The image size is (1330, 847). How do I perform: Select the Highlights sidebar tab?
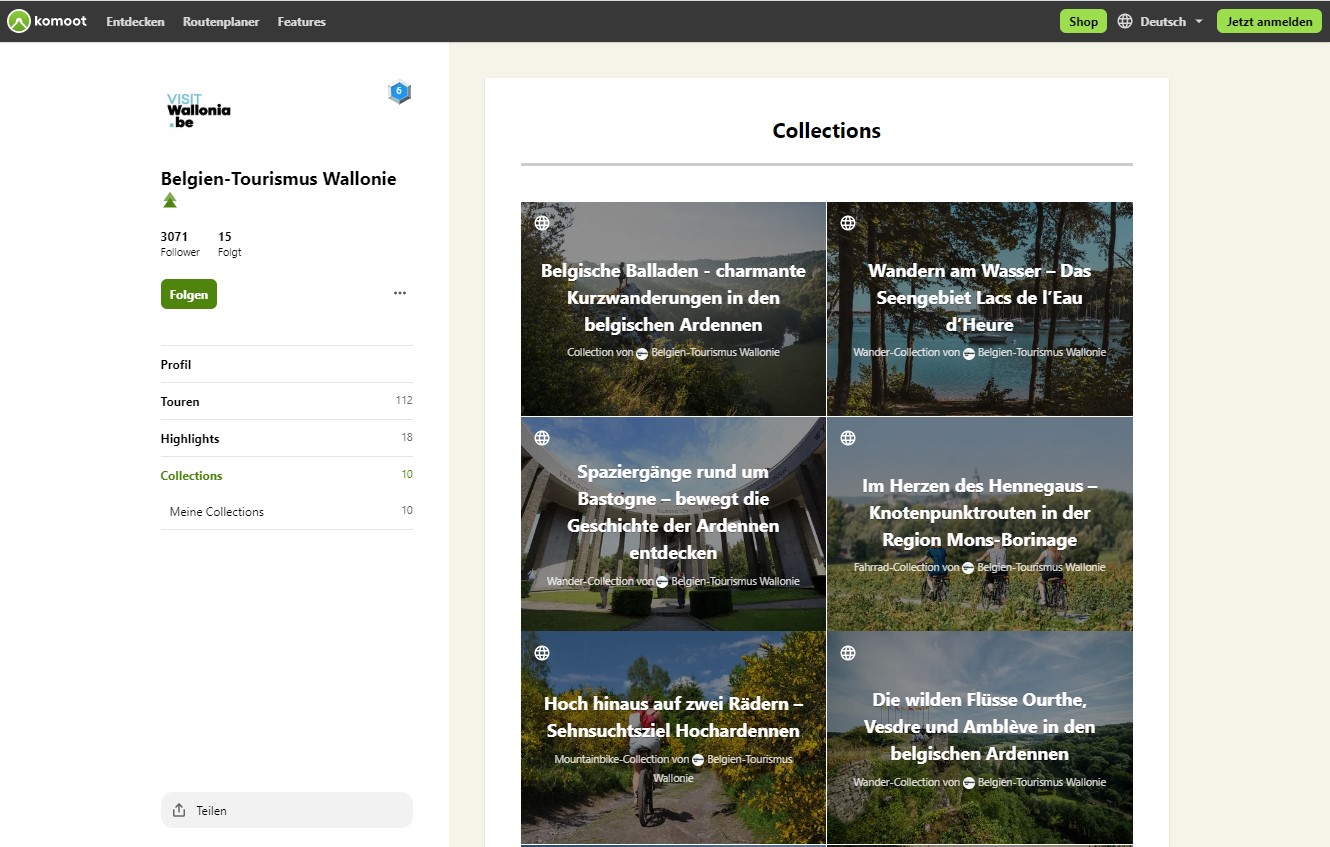coord(190,438)
